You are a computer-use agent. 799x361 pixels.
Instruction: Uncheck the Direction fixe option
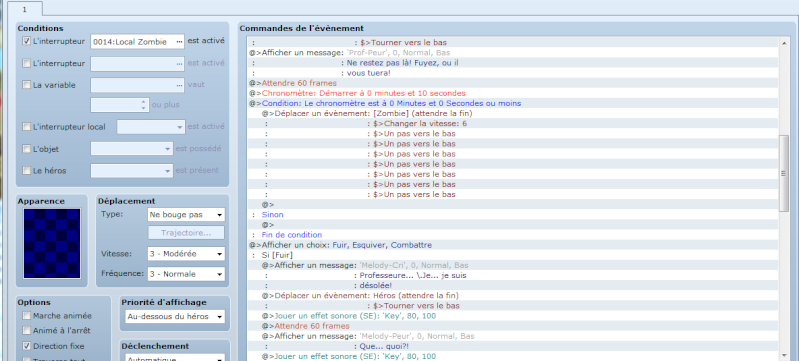27,346
